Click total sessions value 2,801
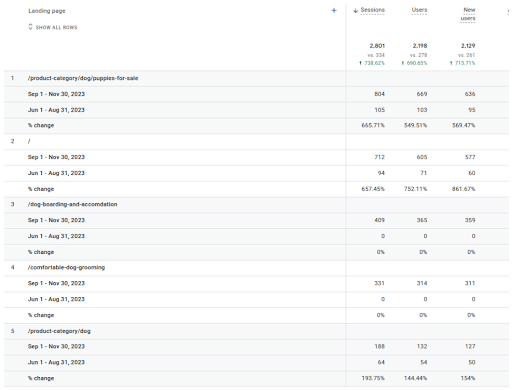Viewport: 512px width, 390px height. tap(377, 46)
